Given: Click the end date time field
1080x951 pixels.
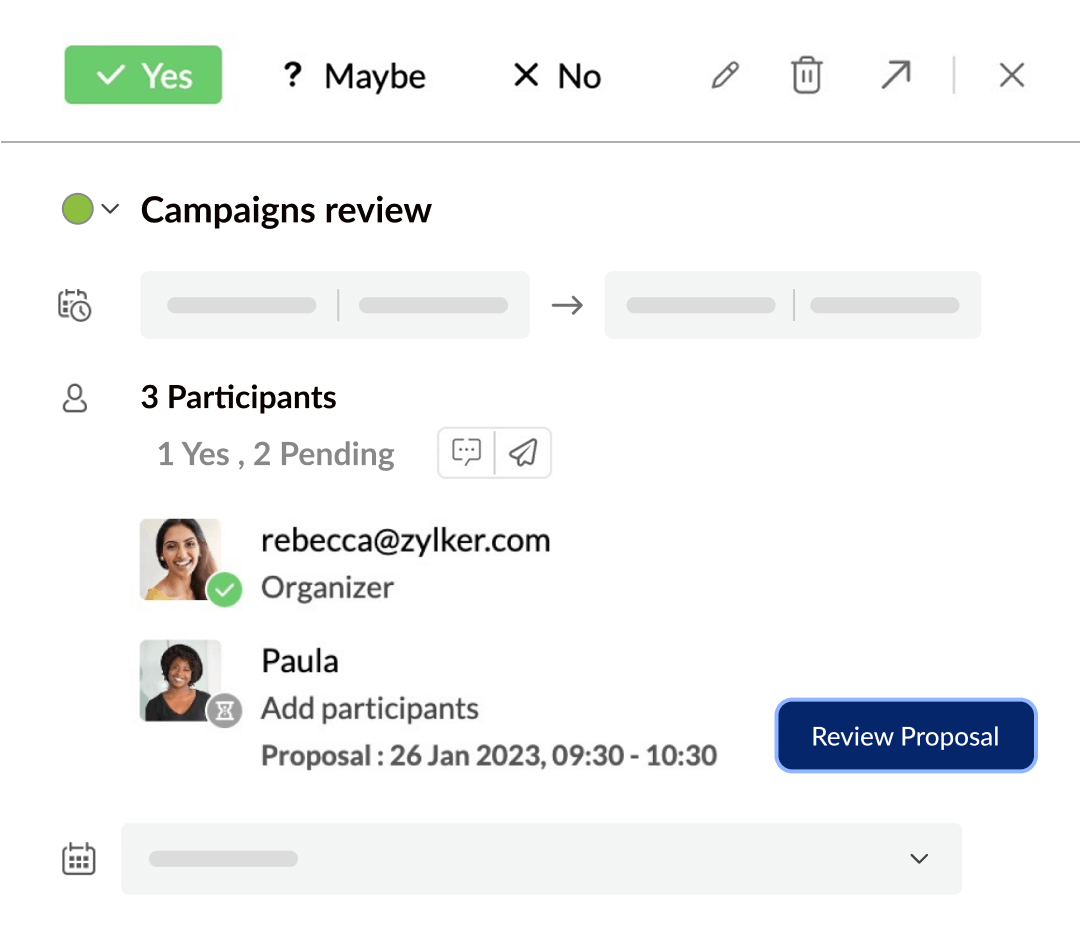Looking at the screenshot, I should [x=792, y=305].
